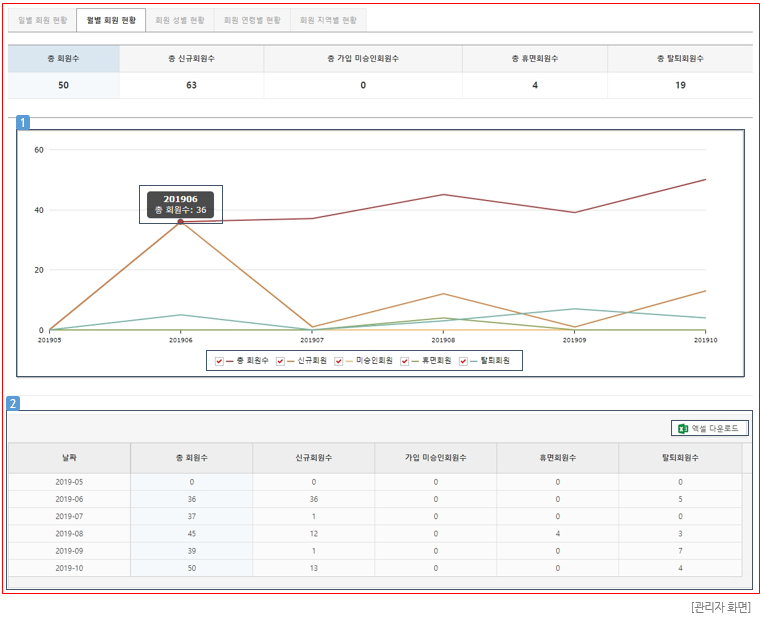Click the 총 휴면회원수 summary header
The width and height of the screenshot is (763, 618).
coord(535,58)
